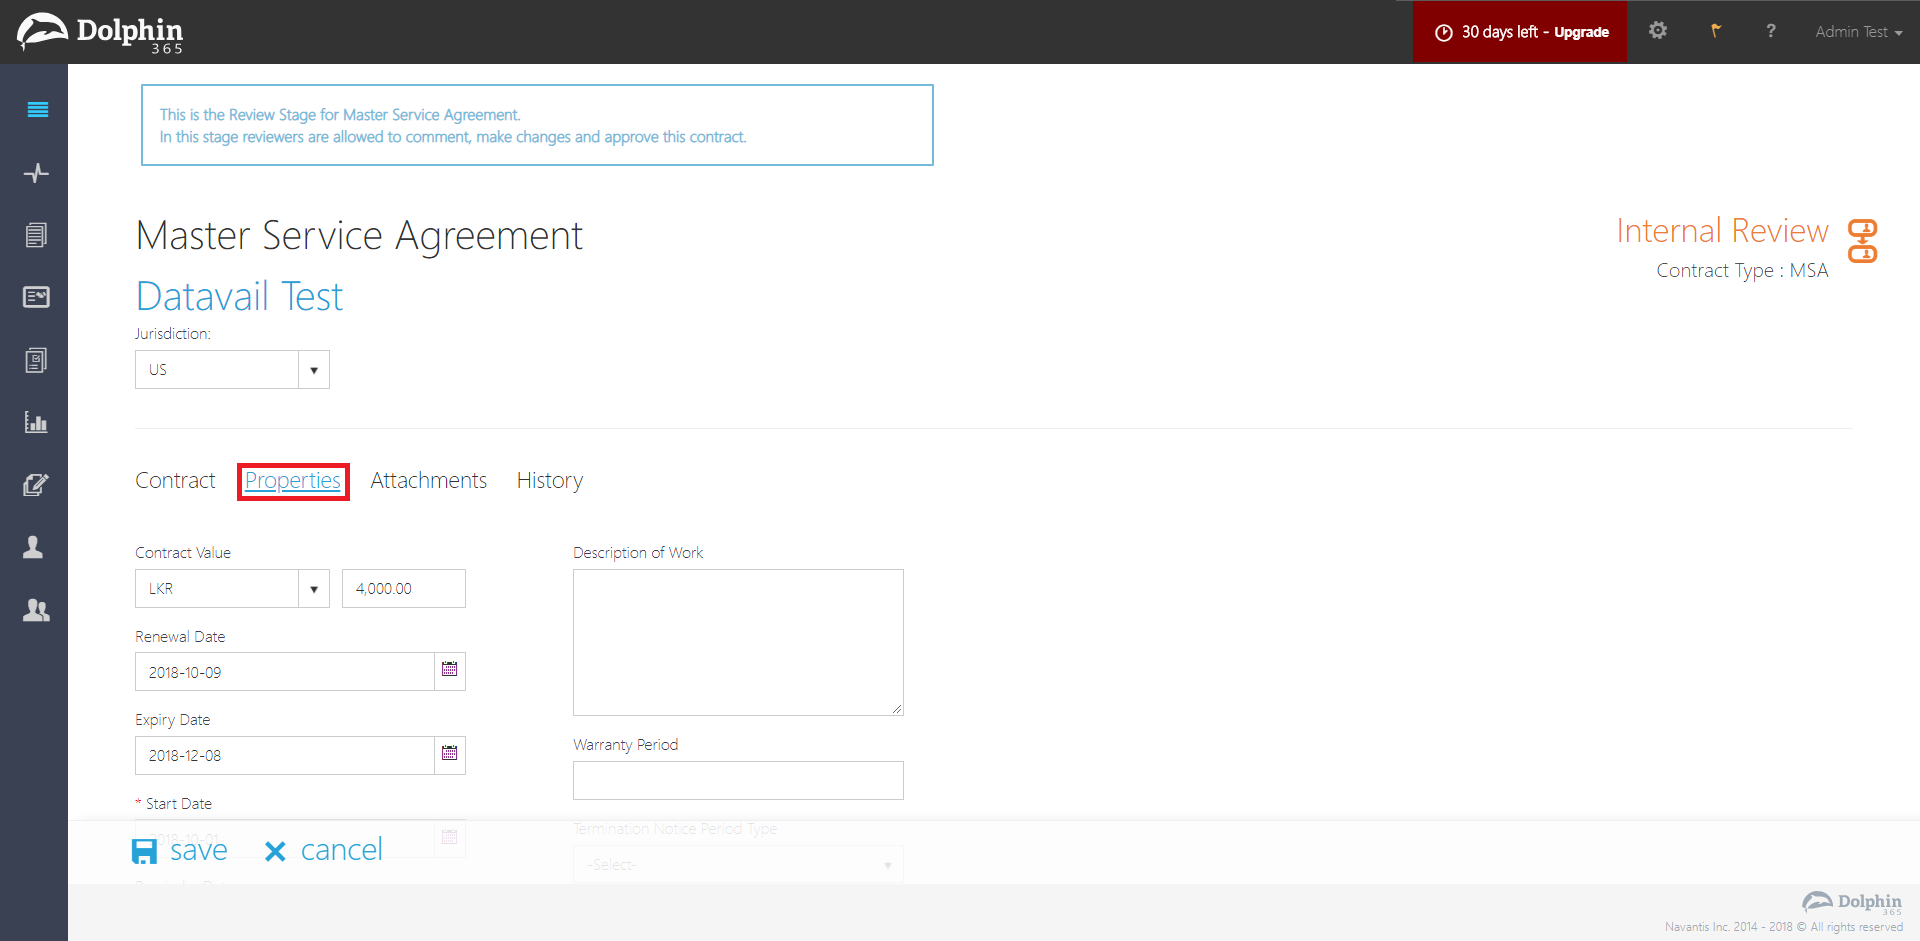Switch to the History tab

(549, 481)
